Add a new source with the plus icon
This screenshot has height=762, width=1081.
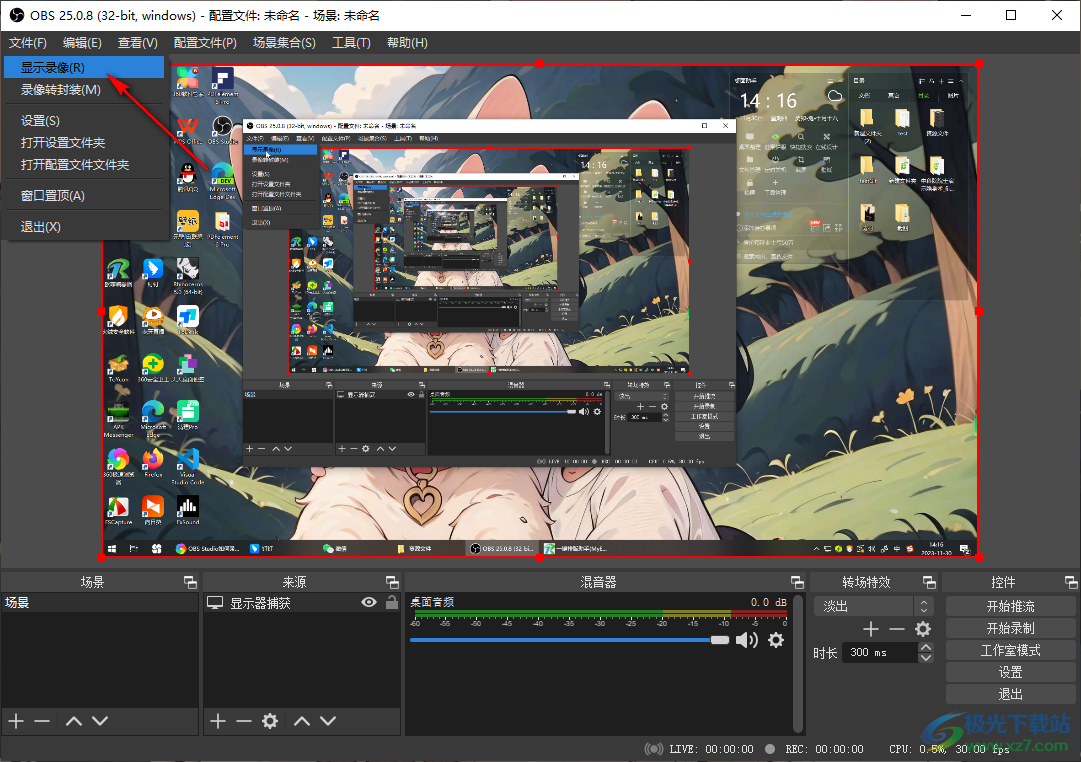pos(218,721)
